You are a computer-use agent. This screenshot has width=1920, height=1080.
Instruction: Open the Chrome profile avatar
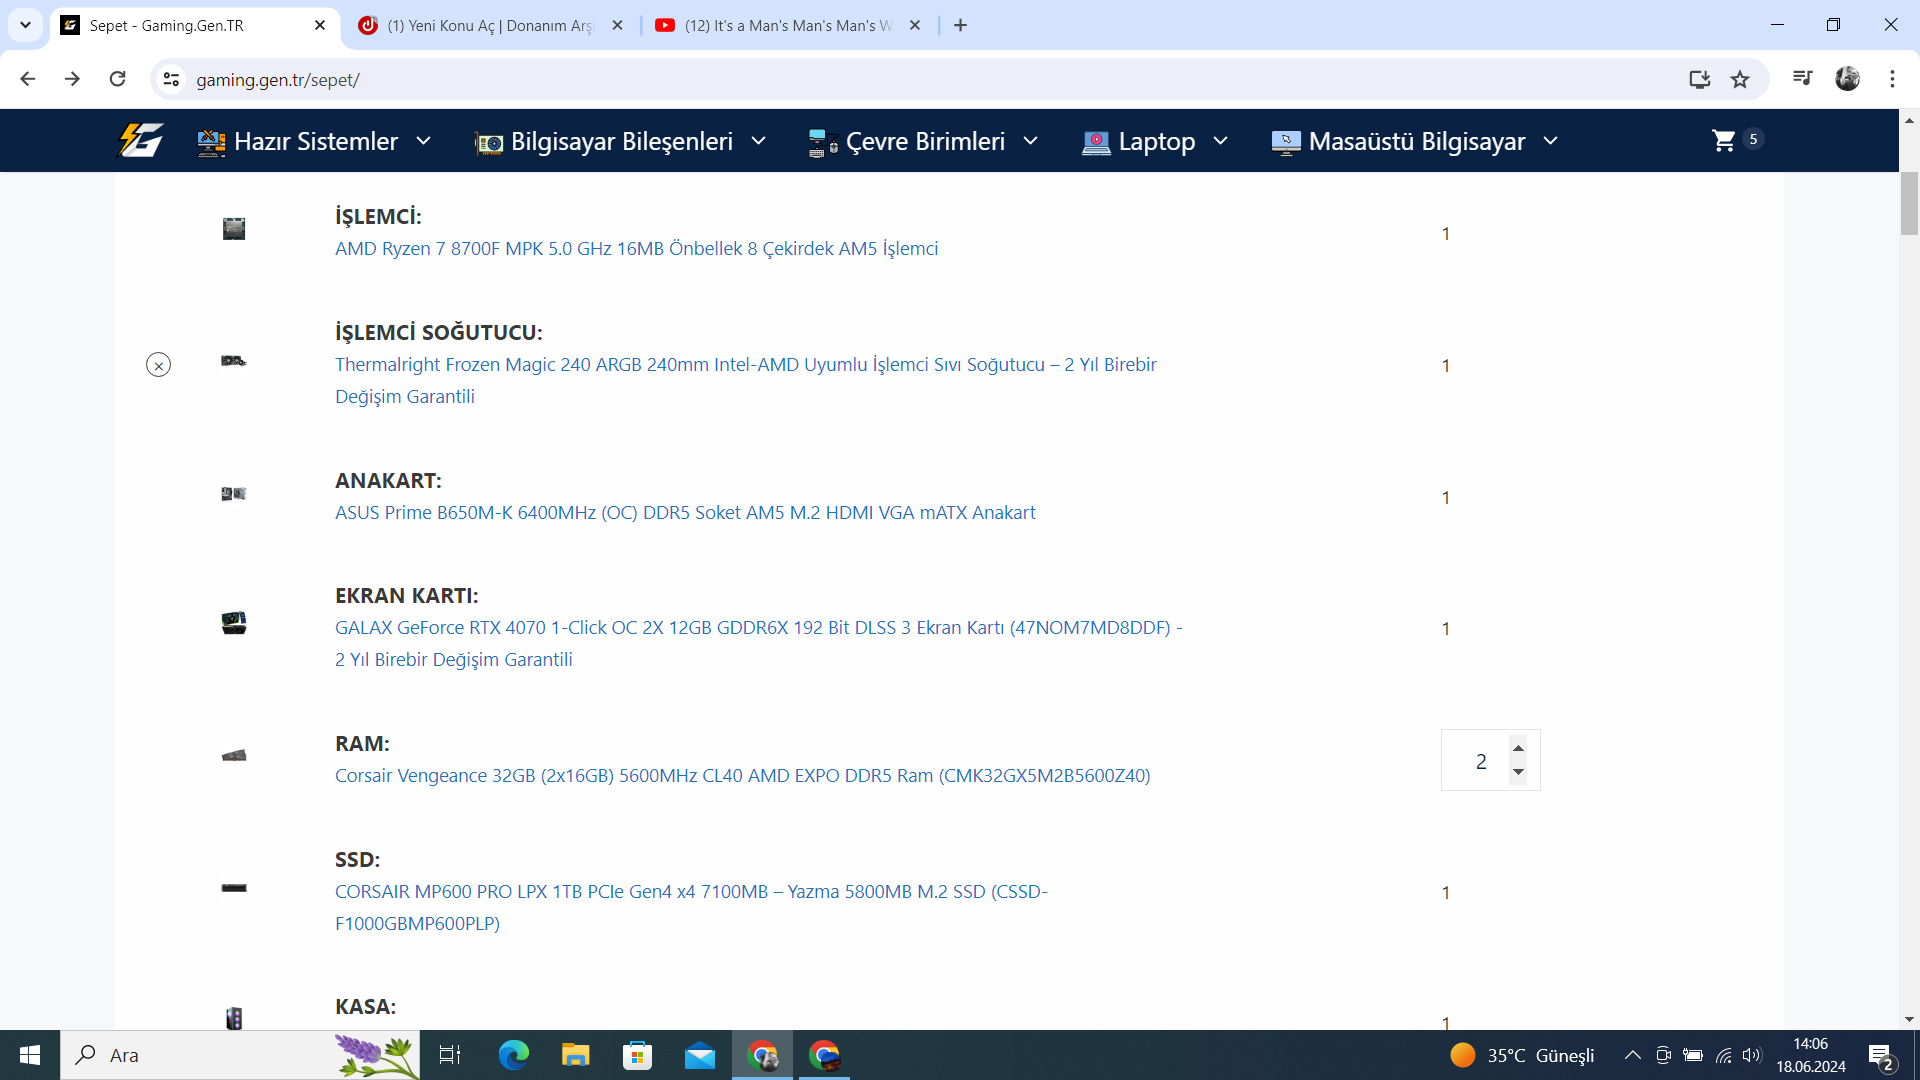[x=1847, y=78]
